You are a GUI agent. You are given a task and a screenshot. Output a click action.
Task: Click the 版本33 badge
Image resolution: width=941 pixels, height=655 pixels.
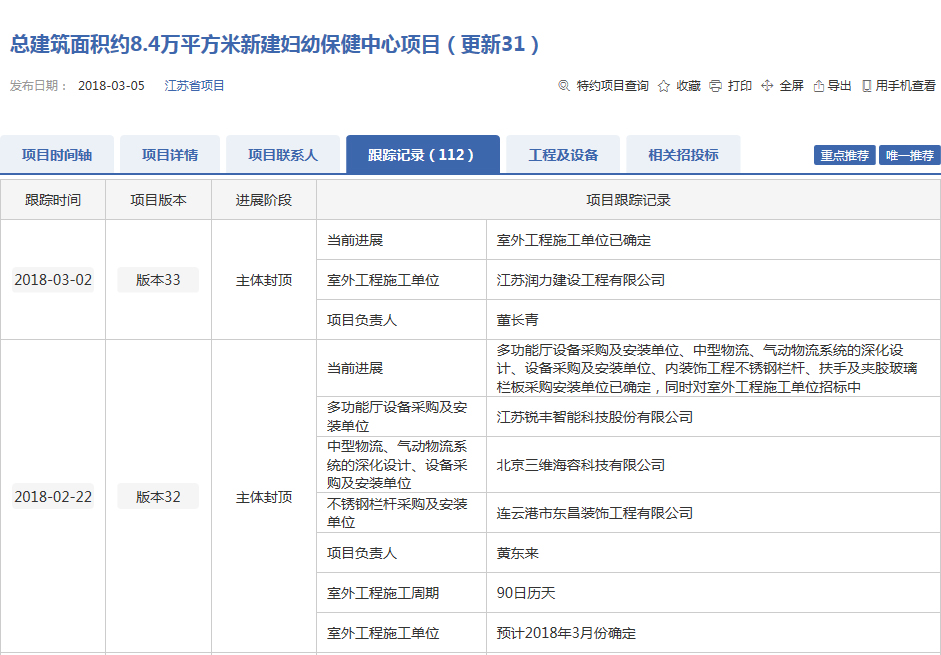158,280
